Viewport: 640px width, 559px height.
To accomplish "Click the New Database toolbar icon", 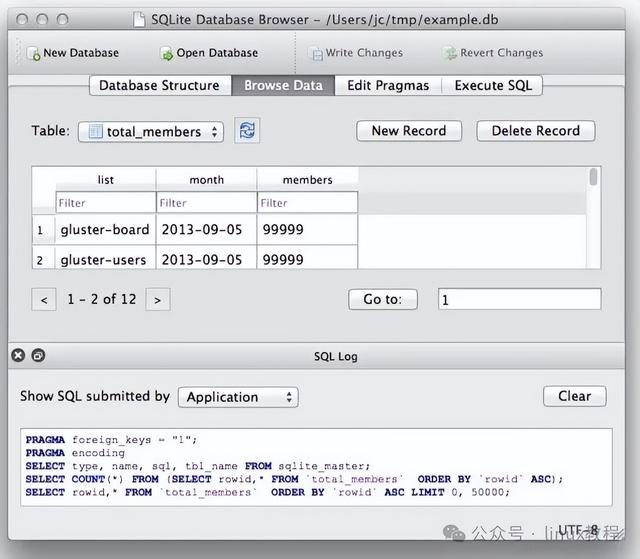I will coord(33,53).
